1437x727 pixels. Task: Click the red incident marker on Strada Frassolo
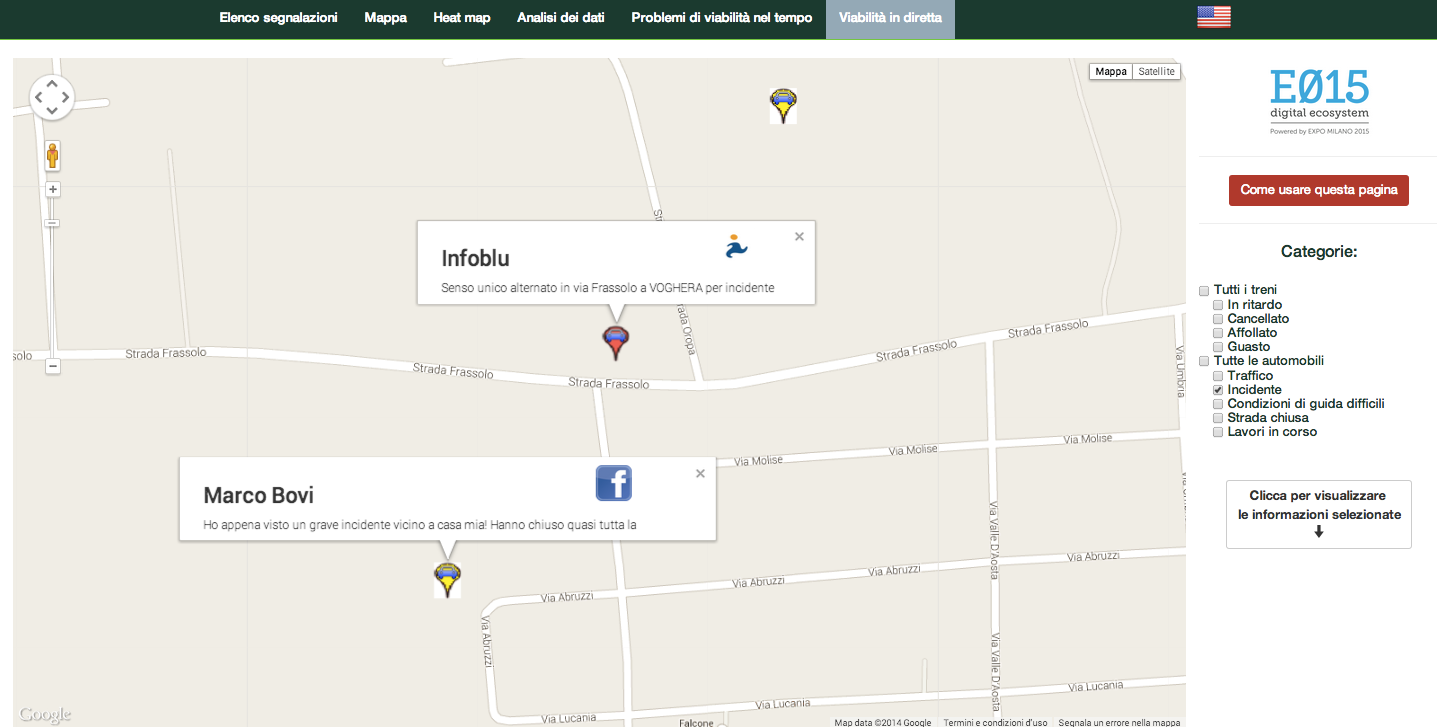pyautogui.click(x=615, y=342)
